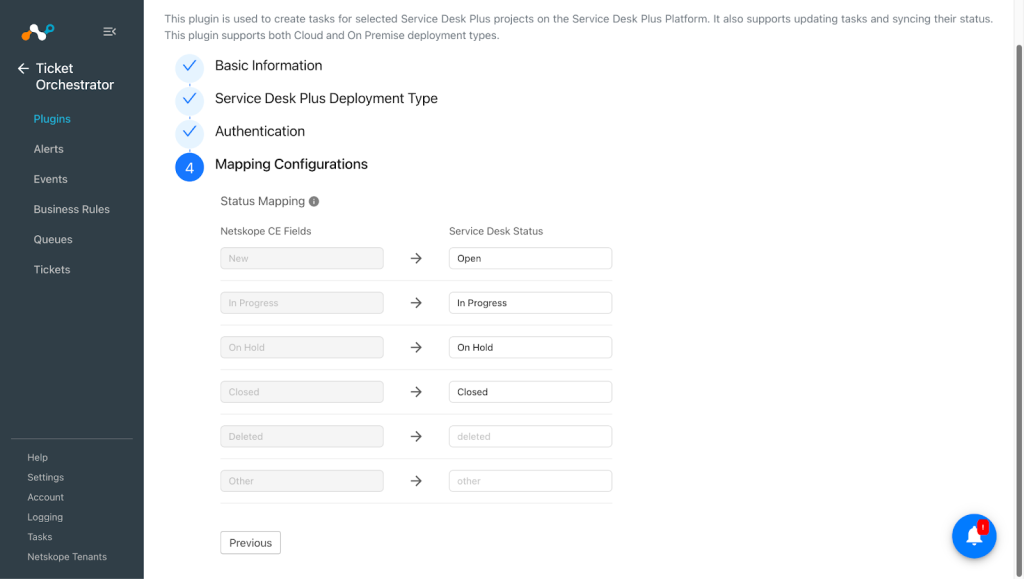Image resolution: width=1024 pixels, height=579 pixels.
Task: Open Alerts in the sidebar
Action: [48, 149]
